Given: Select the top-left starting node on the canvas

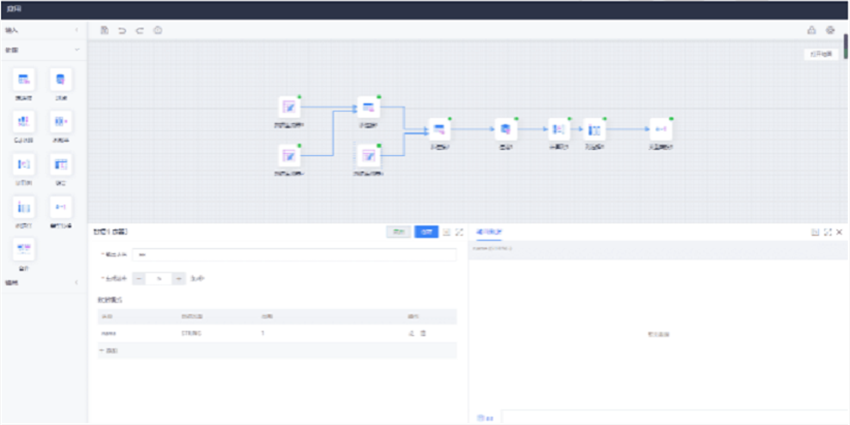Looking at the screenshot, I should click(x=289, y=106).
